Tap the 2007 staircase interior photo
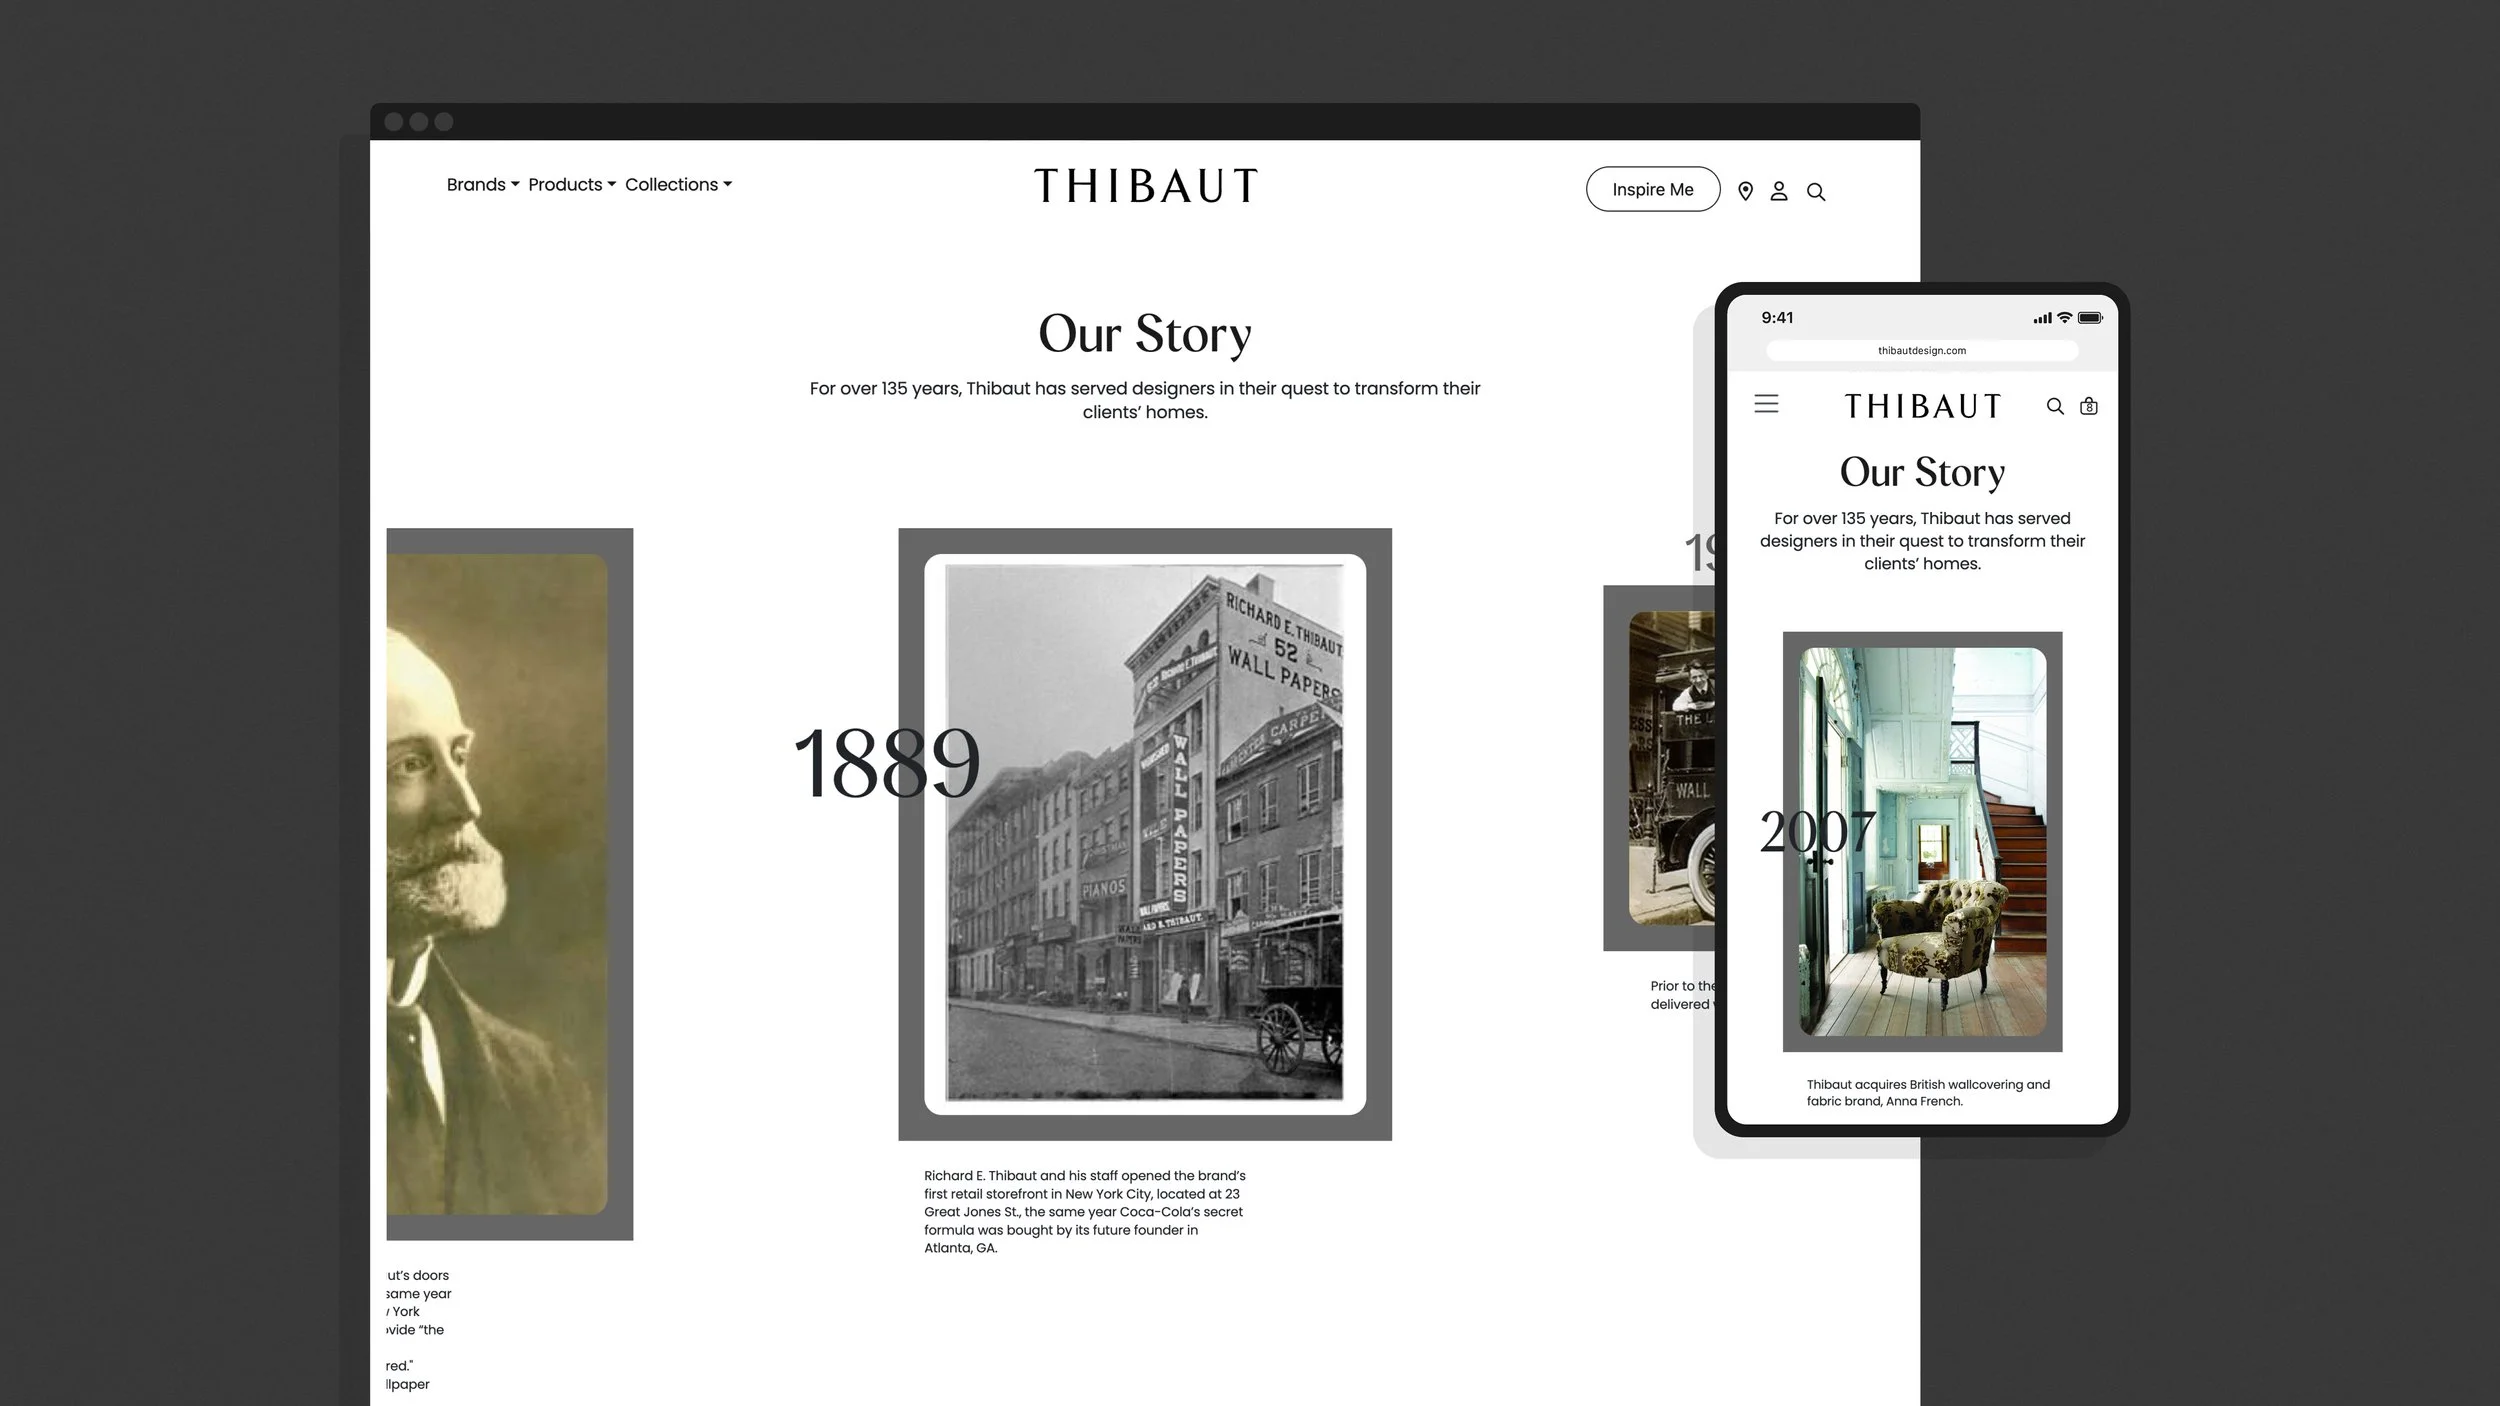 click(1923, 841)
